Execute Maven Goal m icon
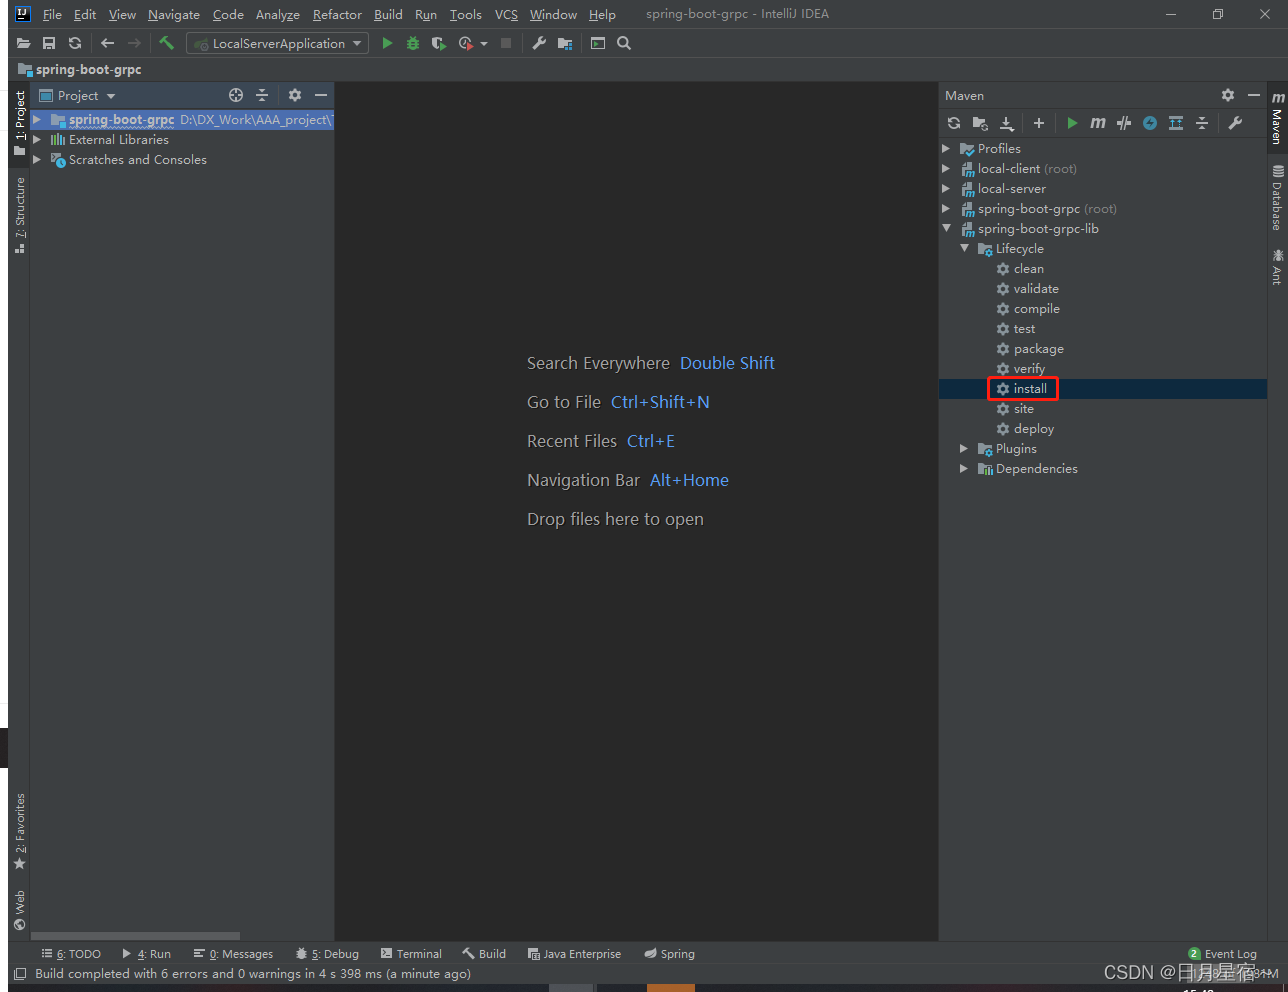 [x=1098, y=123]
